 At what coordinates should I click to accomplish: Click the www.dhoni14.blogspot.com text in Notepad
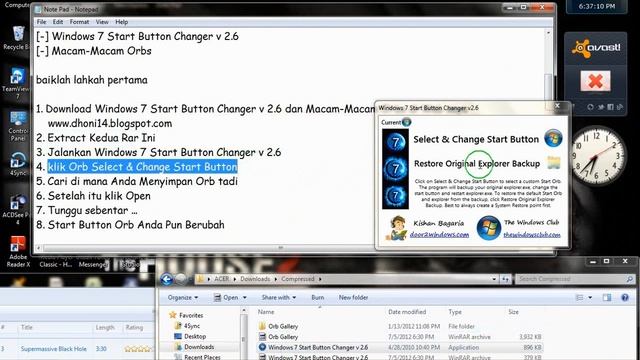(x=110, y=123)
